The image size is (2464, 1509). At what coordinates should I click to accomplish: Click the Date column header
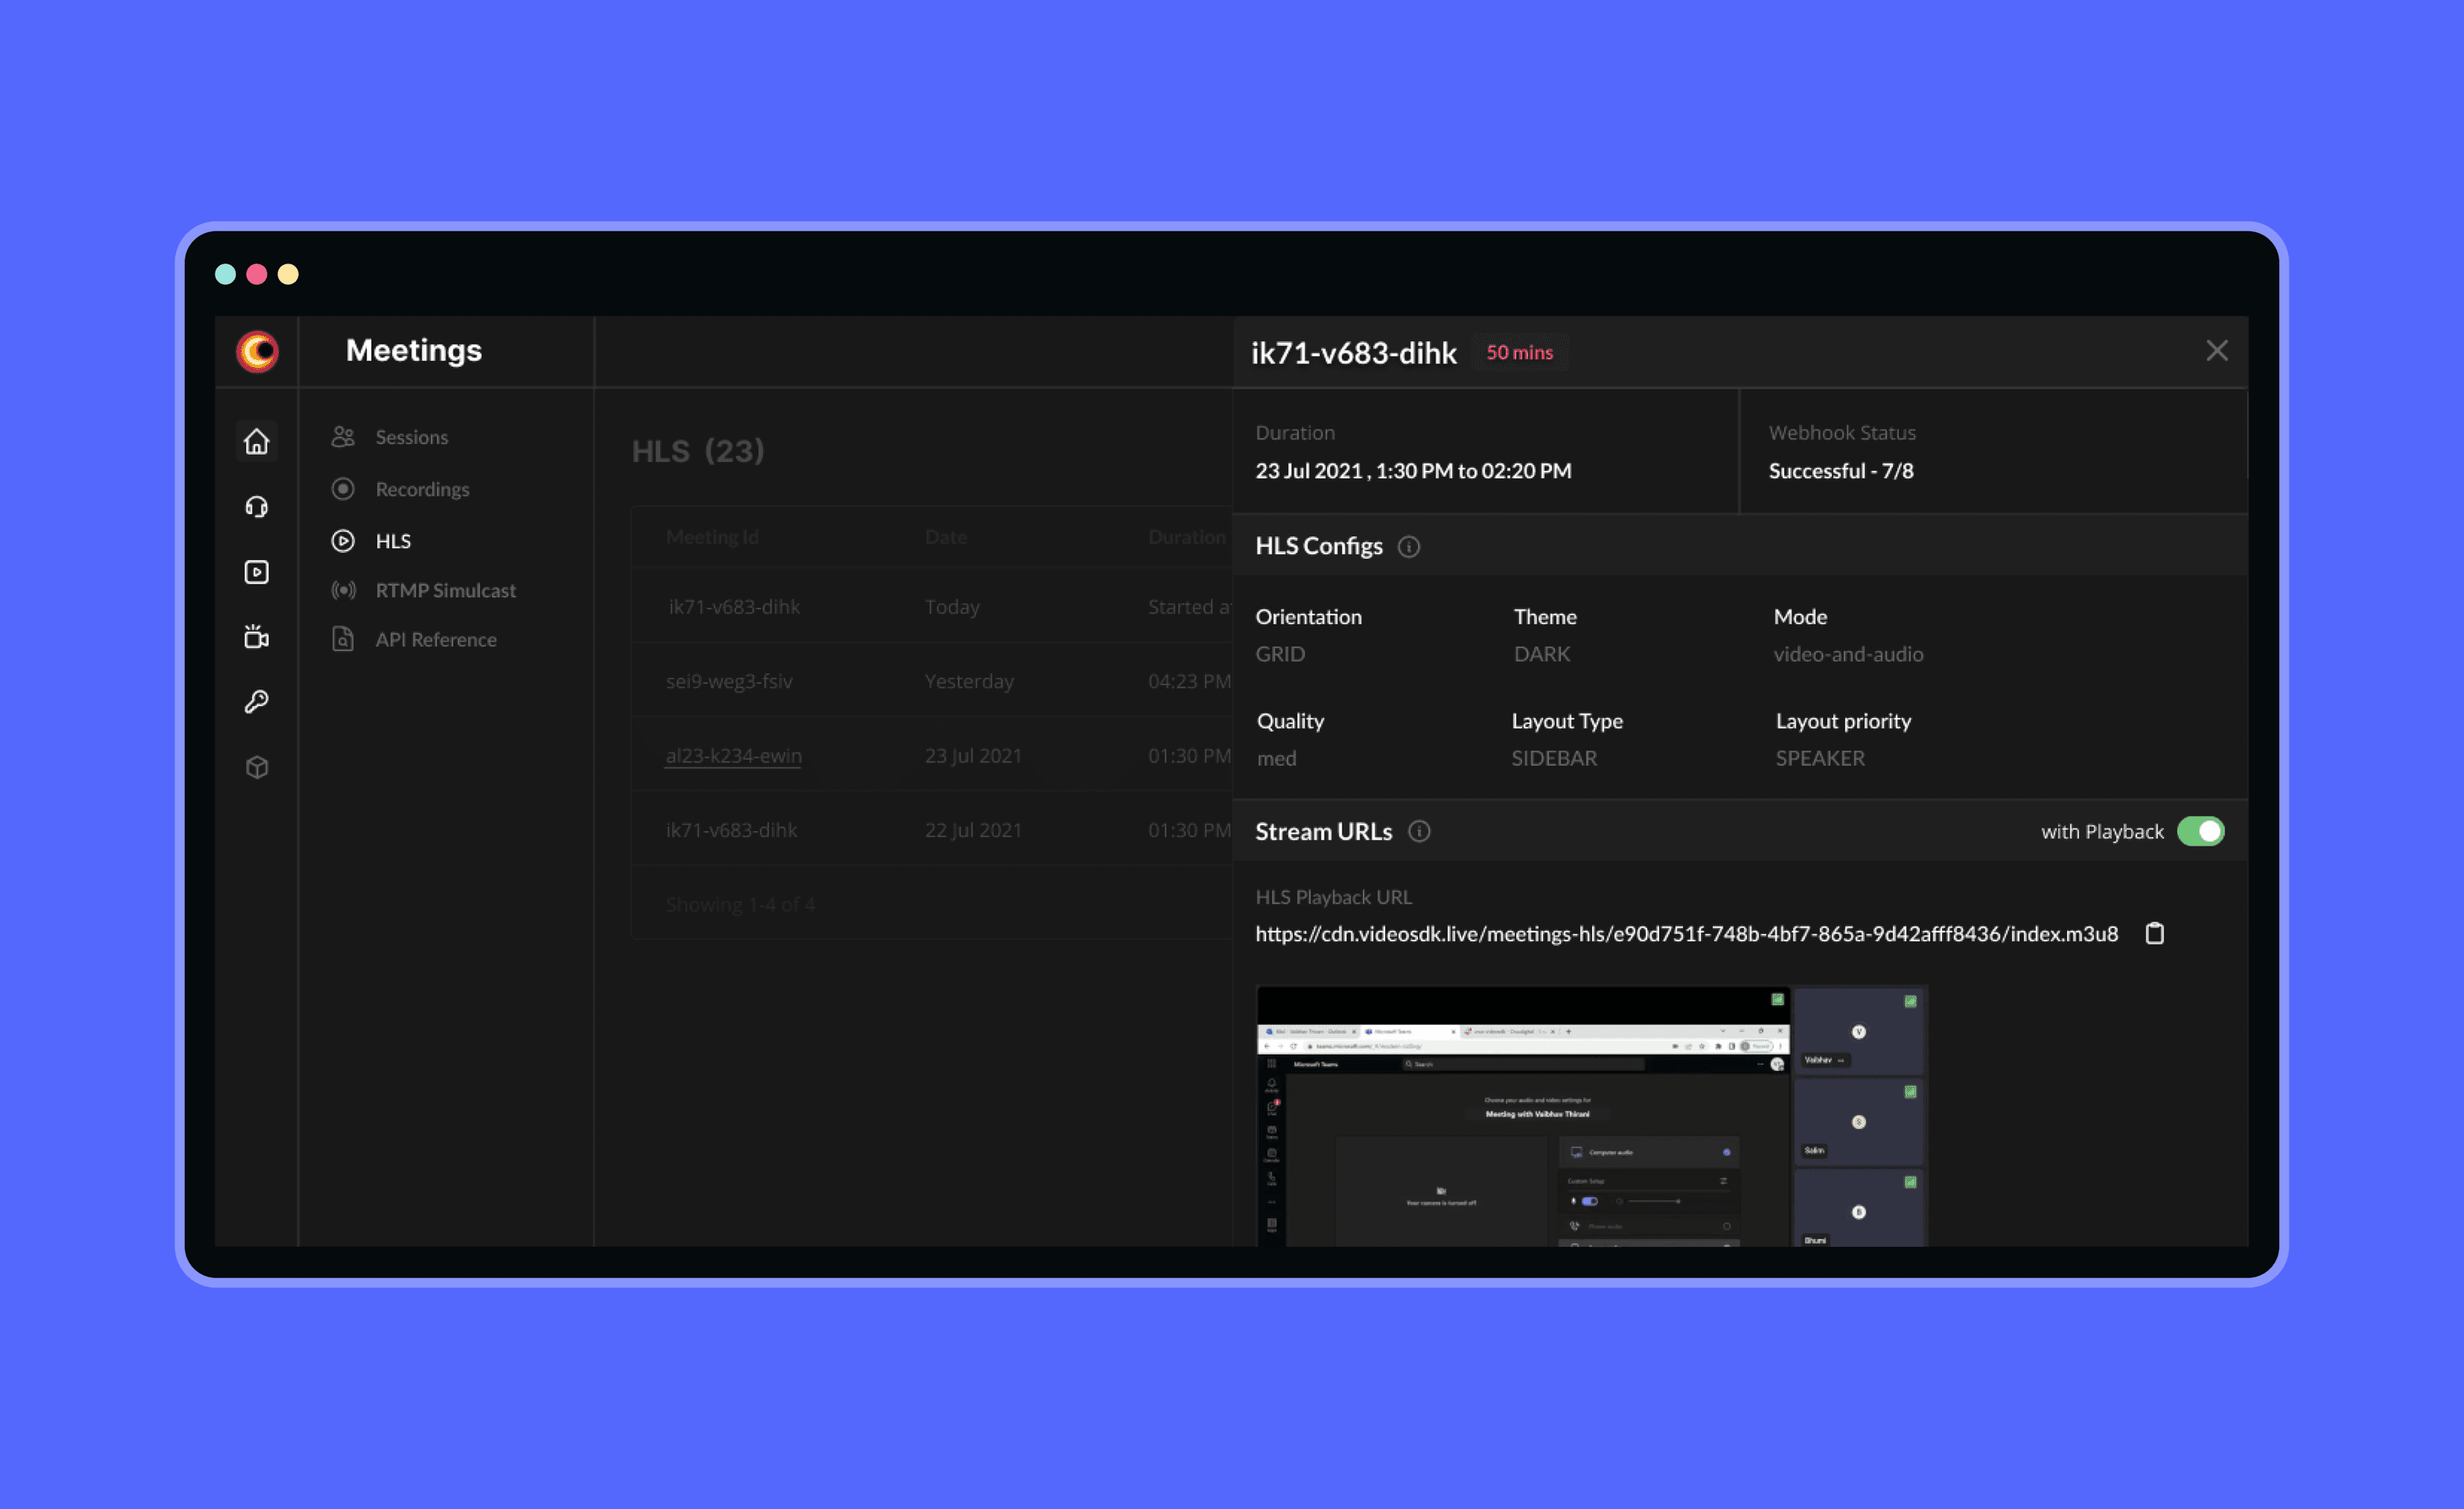pos(946,537)
